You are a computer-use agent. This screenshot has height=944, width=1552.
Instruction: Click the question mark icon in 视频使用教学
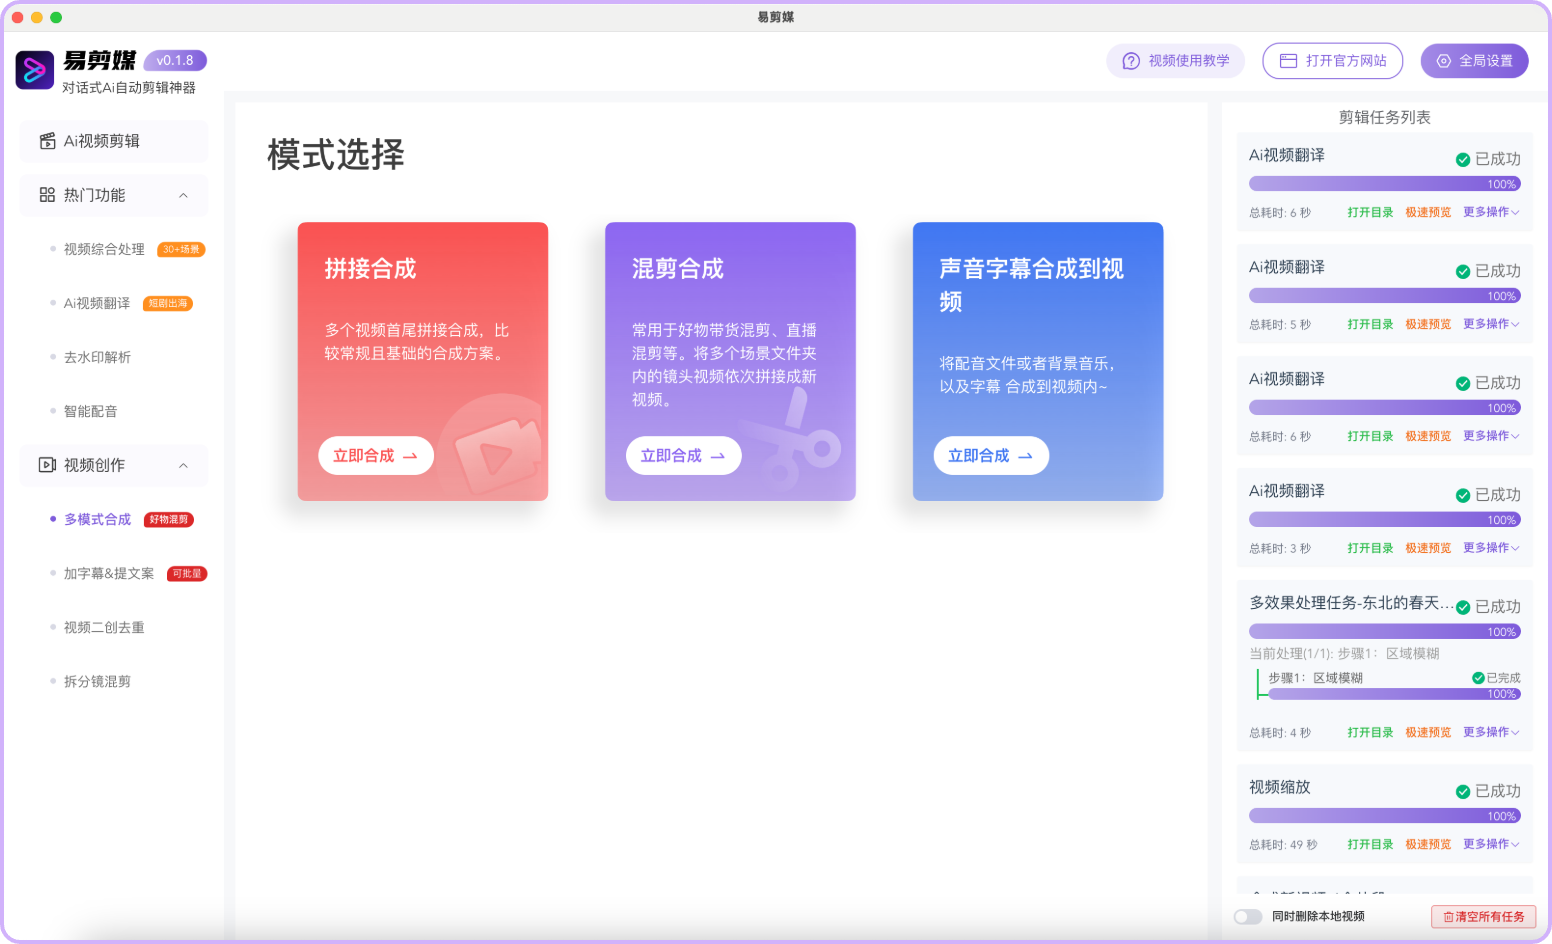pyautogui.click(x=1131, y=61)
